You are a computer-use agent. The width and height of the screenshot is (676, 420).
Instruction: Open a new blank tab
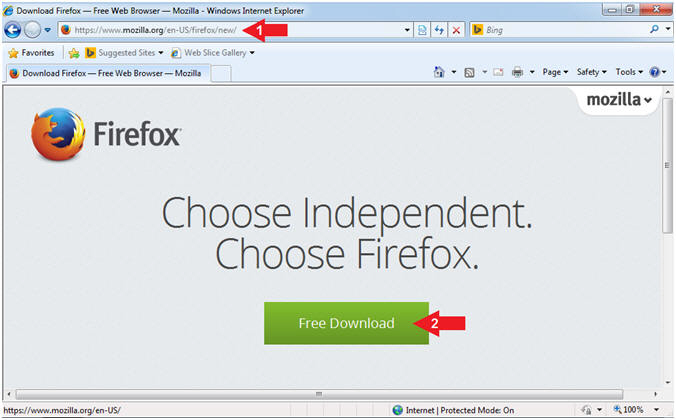click(221, 74)
